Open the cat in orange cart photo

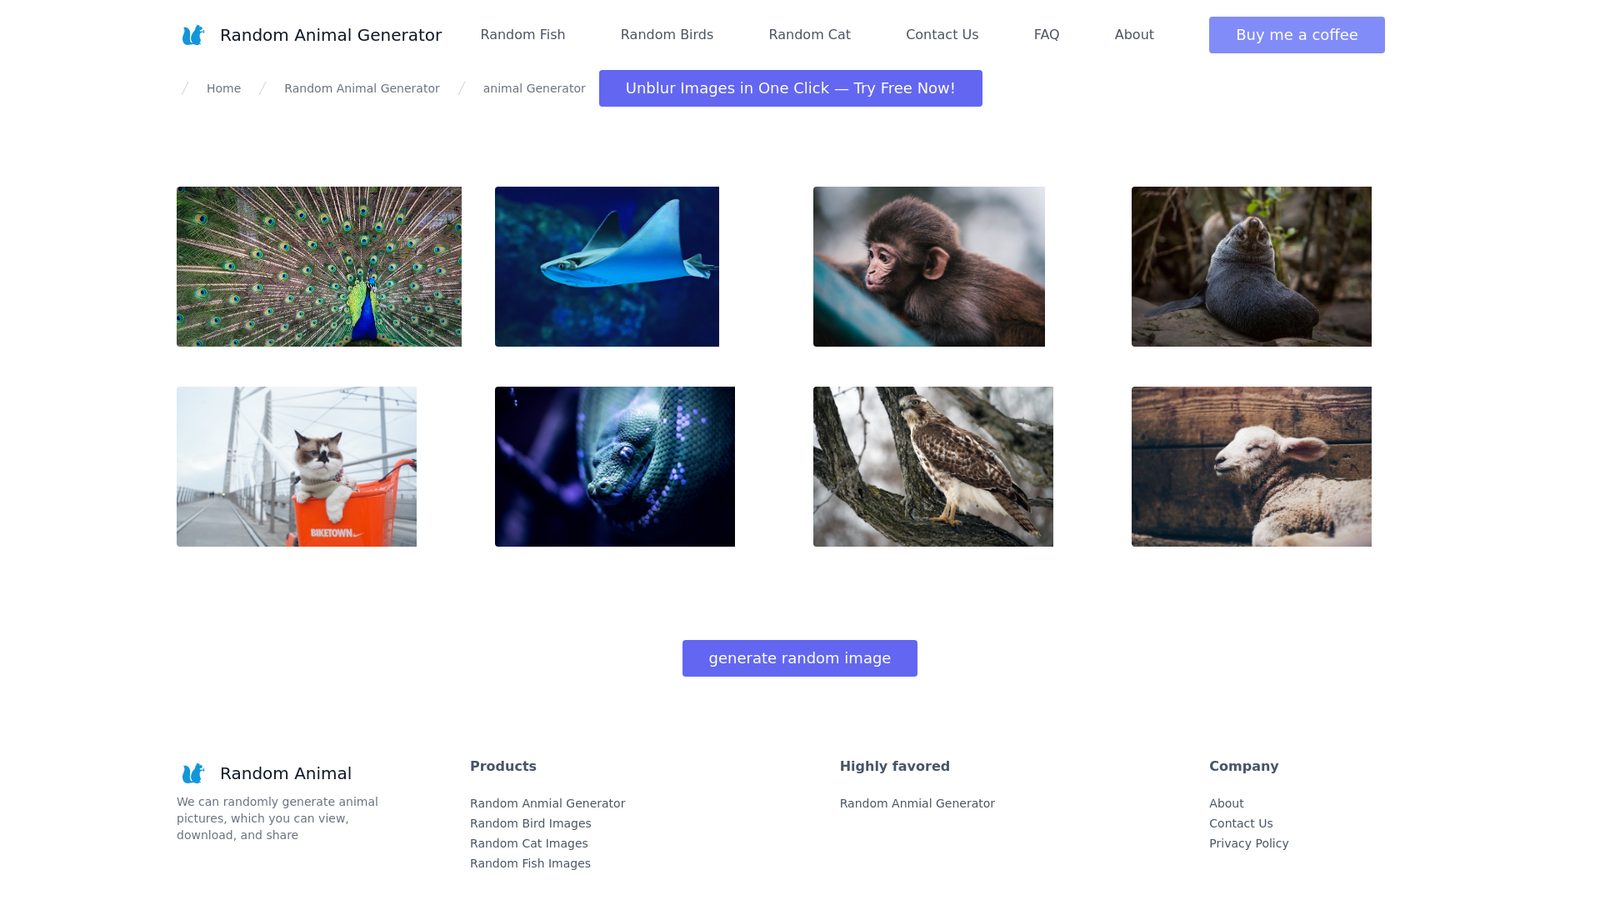click(297, 467)
